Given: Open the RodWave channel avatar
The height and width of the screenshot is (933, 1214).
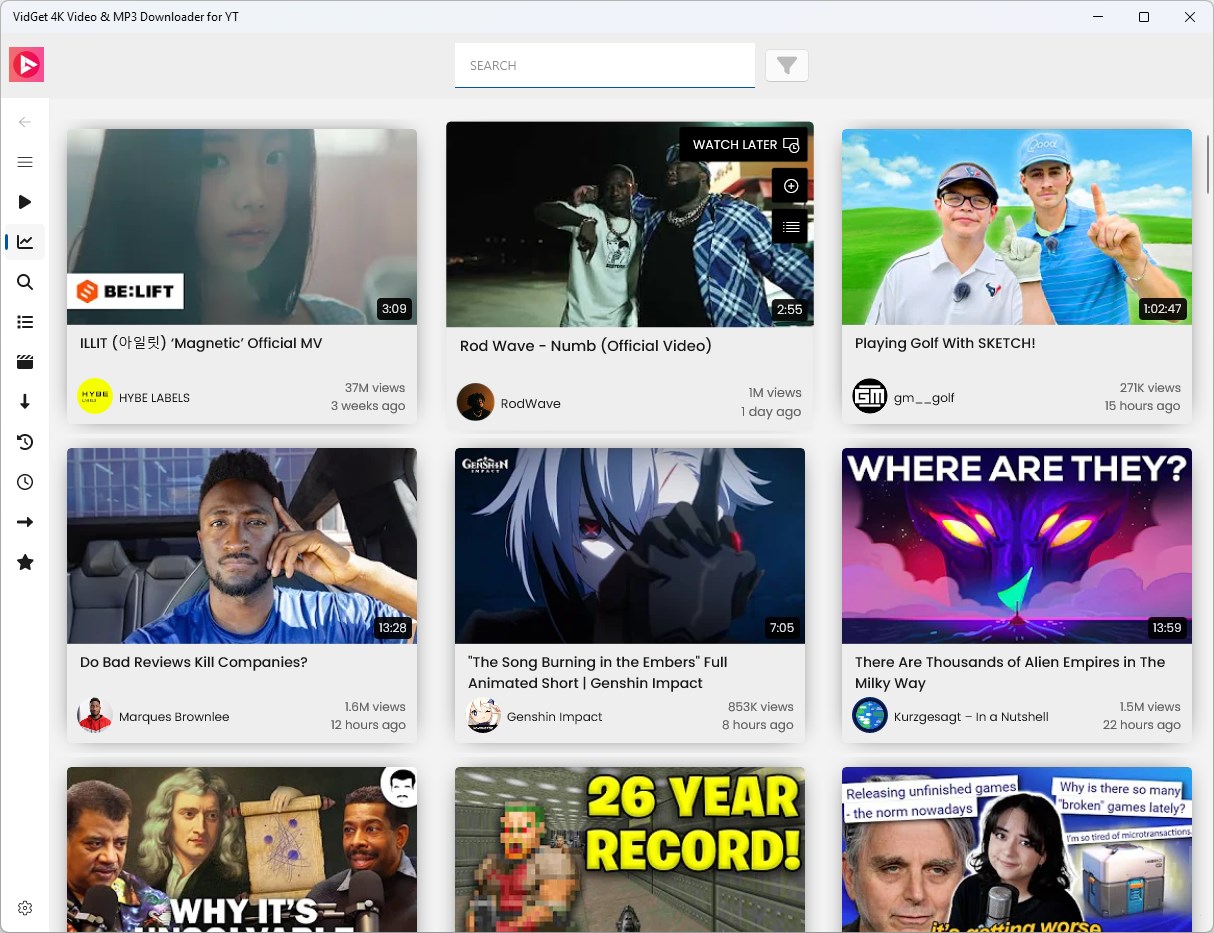Looking at the screenshot, I should (475, 402).
